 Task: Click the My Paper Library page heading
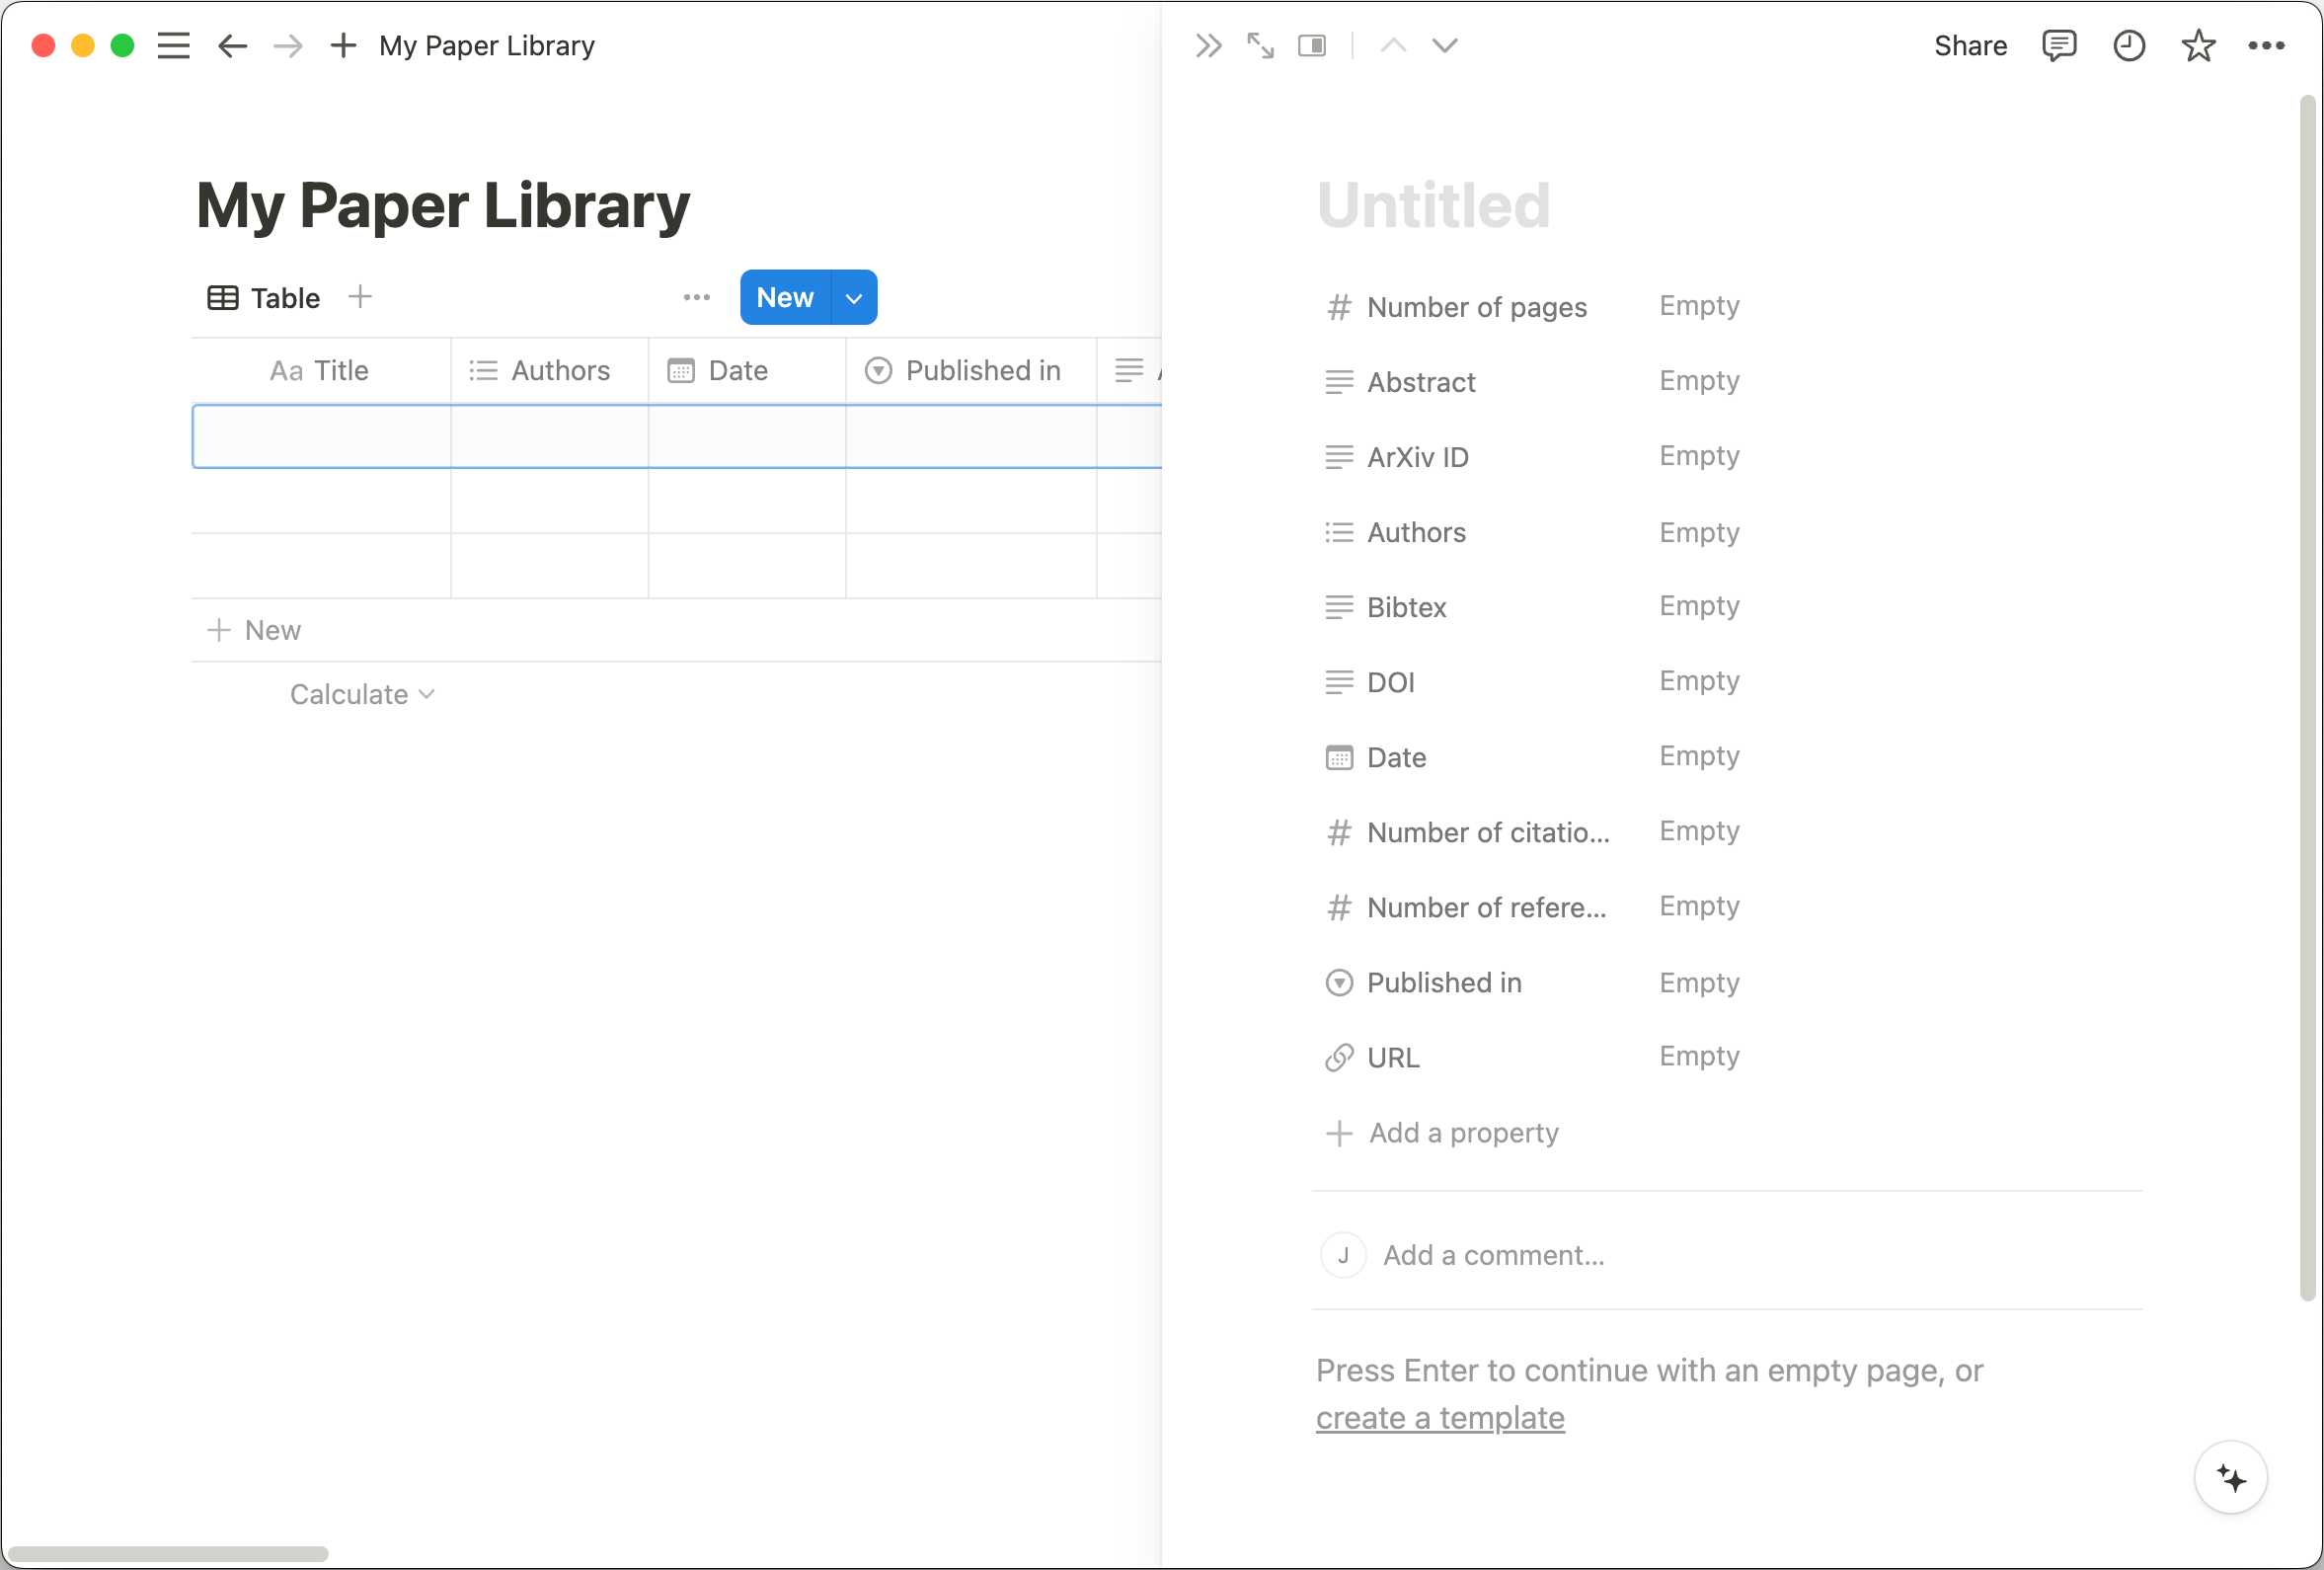[443, 205]
